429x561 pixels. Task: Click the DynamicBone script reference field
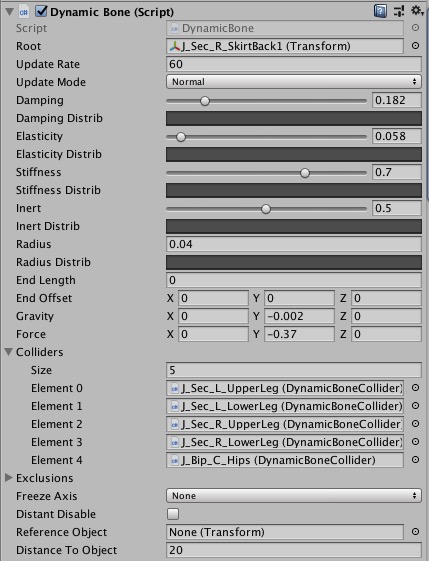(285, 28)
